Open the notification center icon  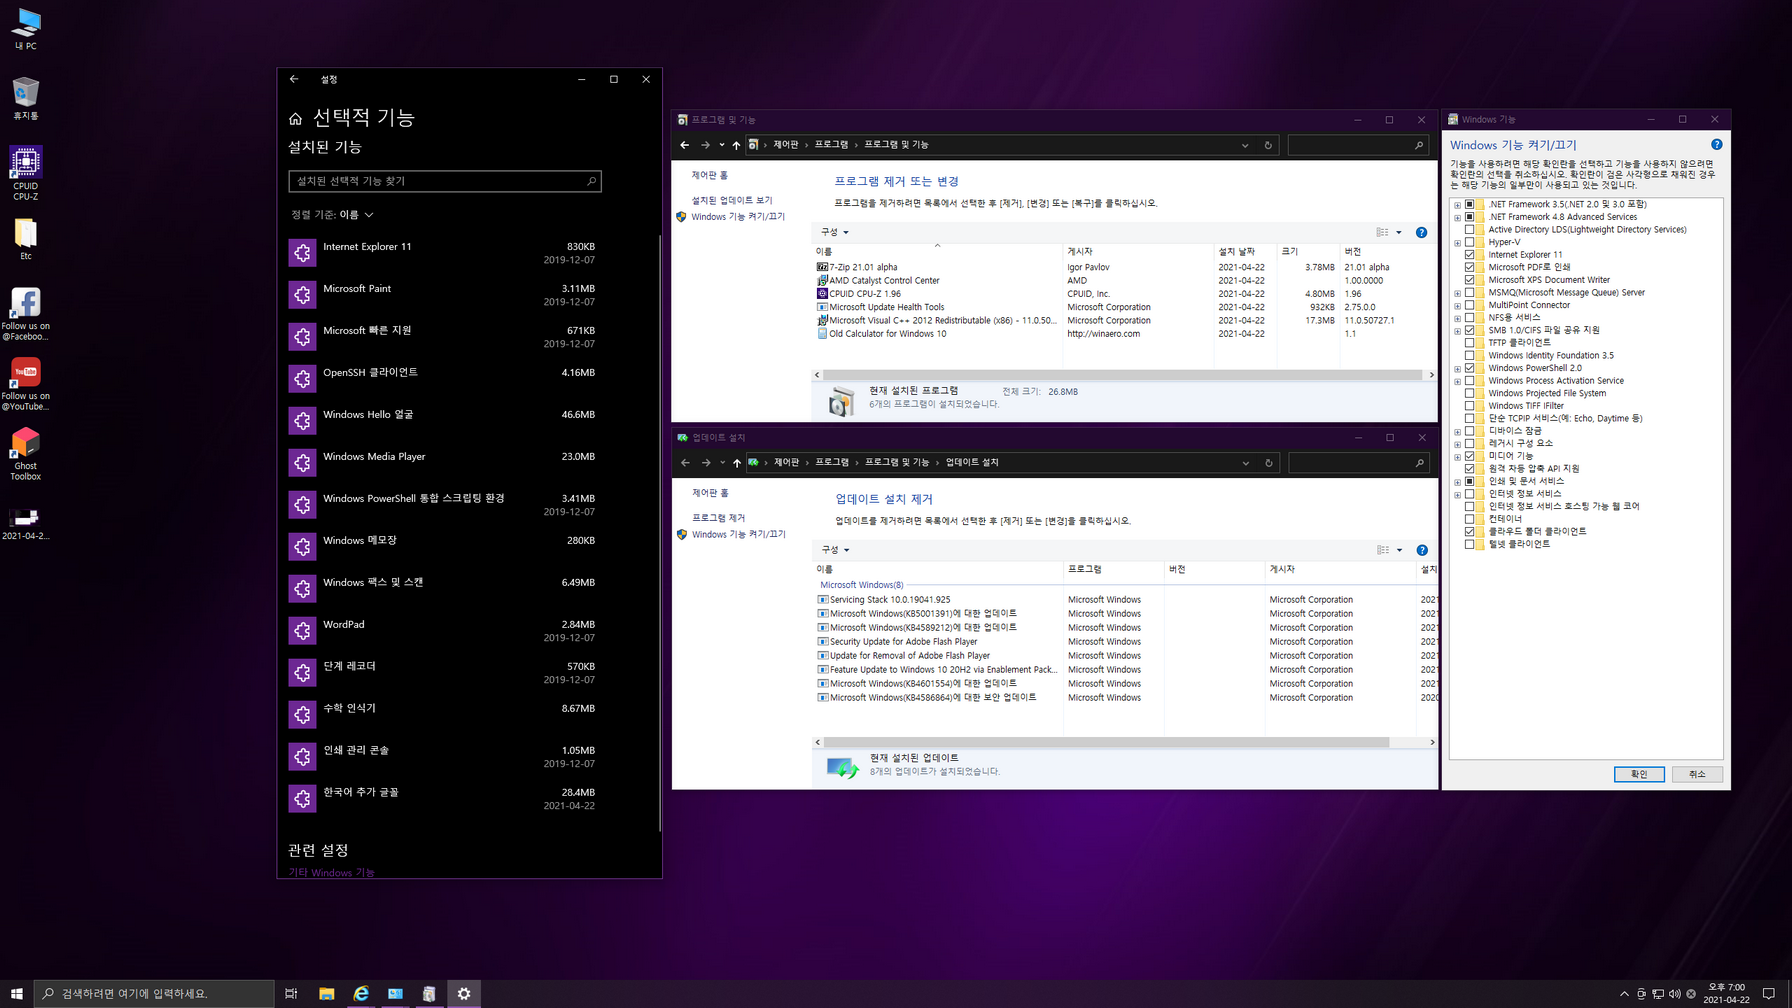(x=1769, y=993)
